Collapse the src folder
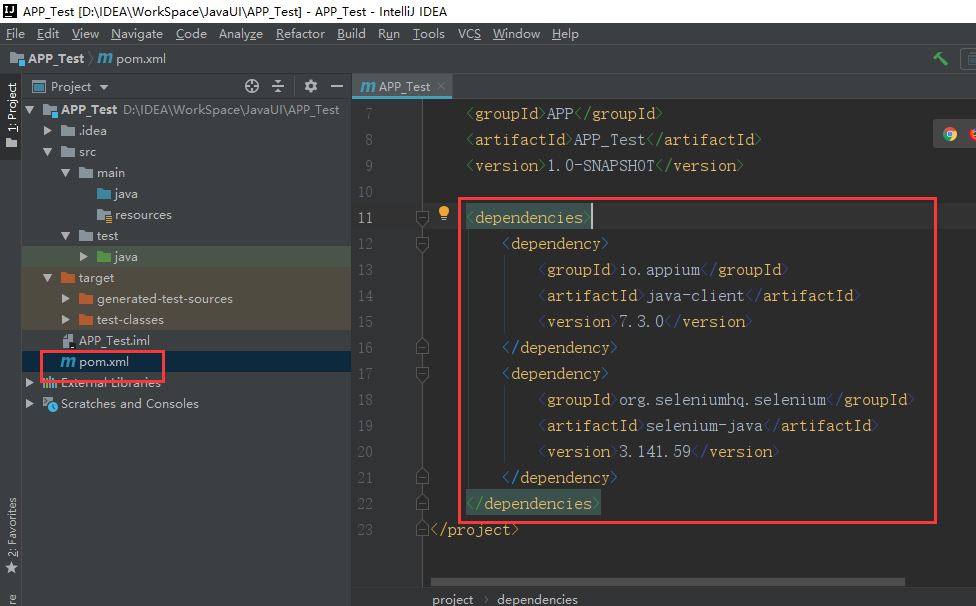Viewport: 976px width, 606px height. [x=48, y=152]
